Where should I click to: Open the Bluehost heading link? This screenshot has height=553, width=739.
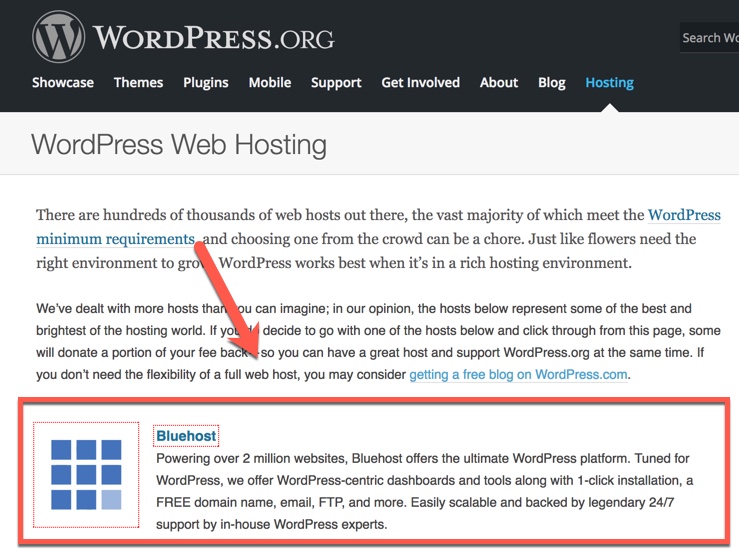tap(186, 436)
